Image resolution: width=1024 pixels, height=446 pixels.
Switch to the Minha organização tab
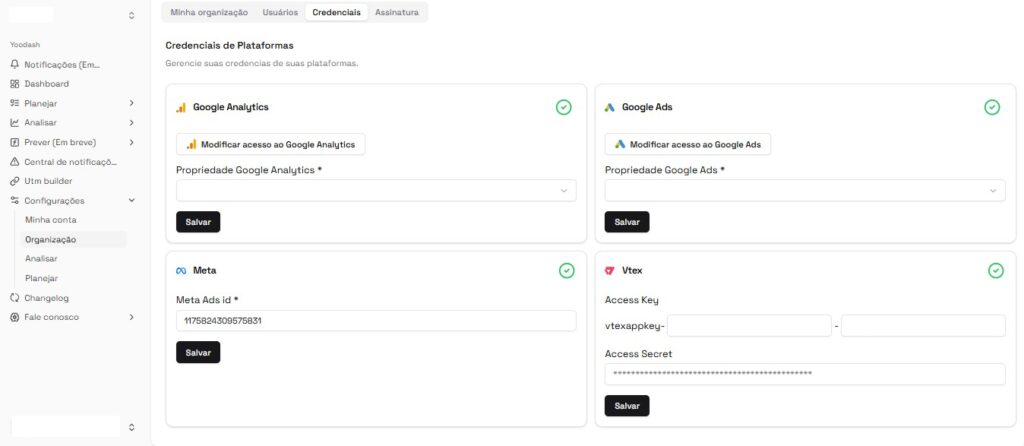pos(209,12)
